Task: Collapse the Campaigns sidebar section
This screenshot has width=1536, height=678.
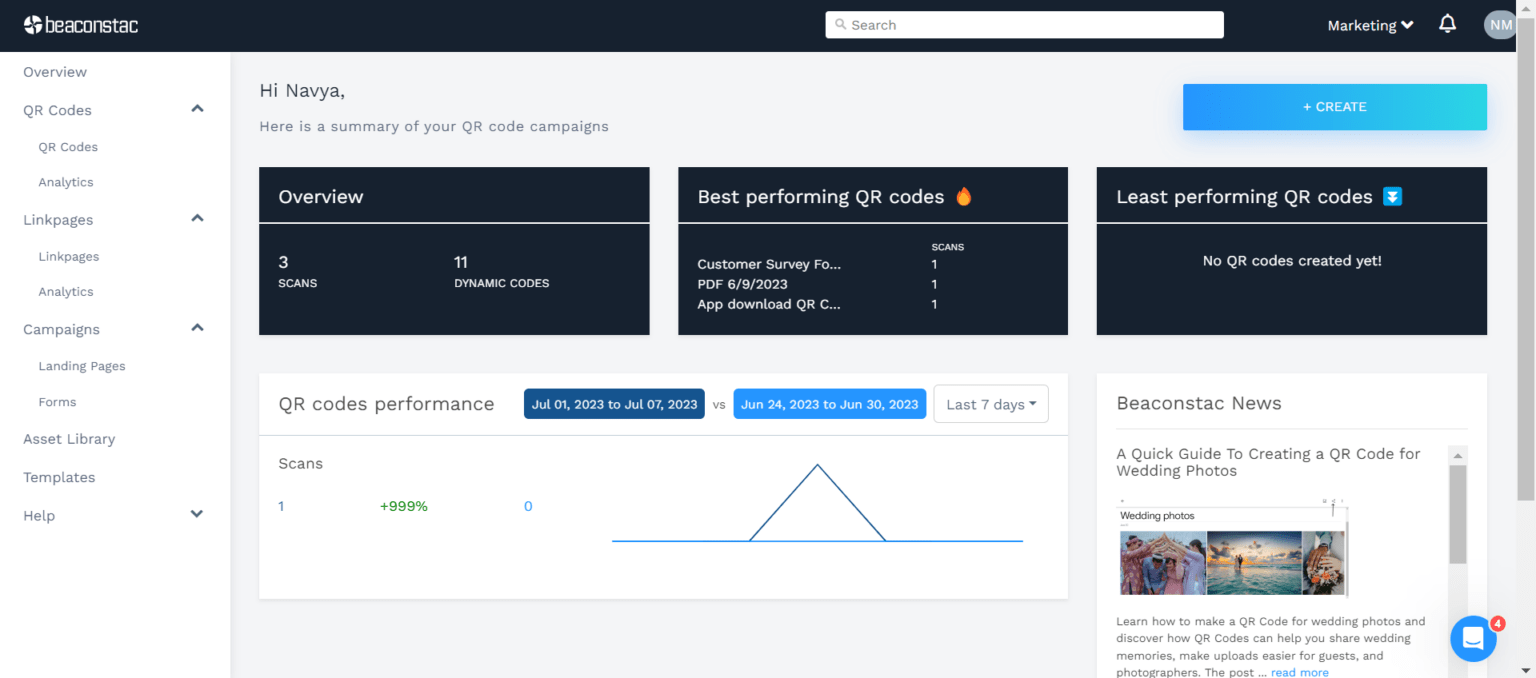Action: (x=197, y=327)
